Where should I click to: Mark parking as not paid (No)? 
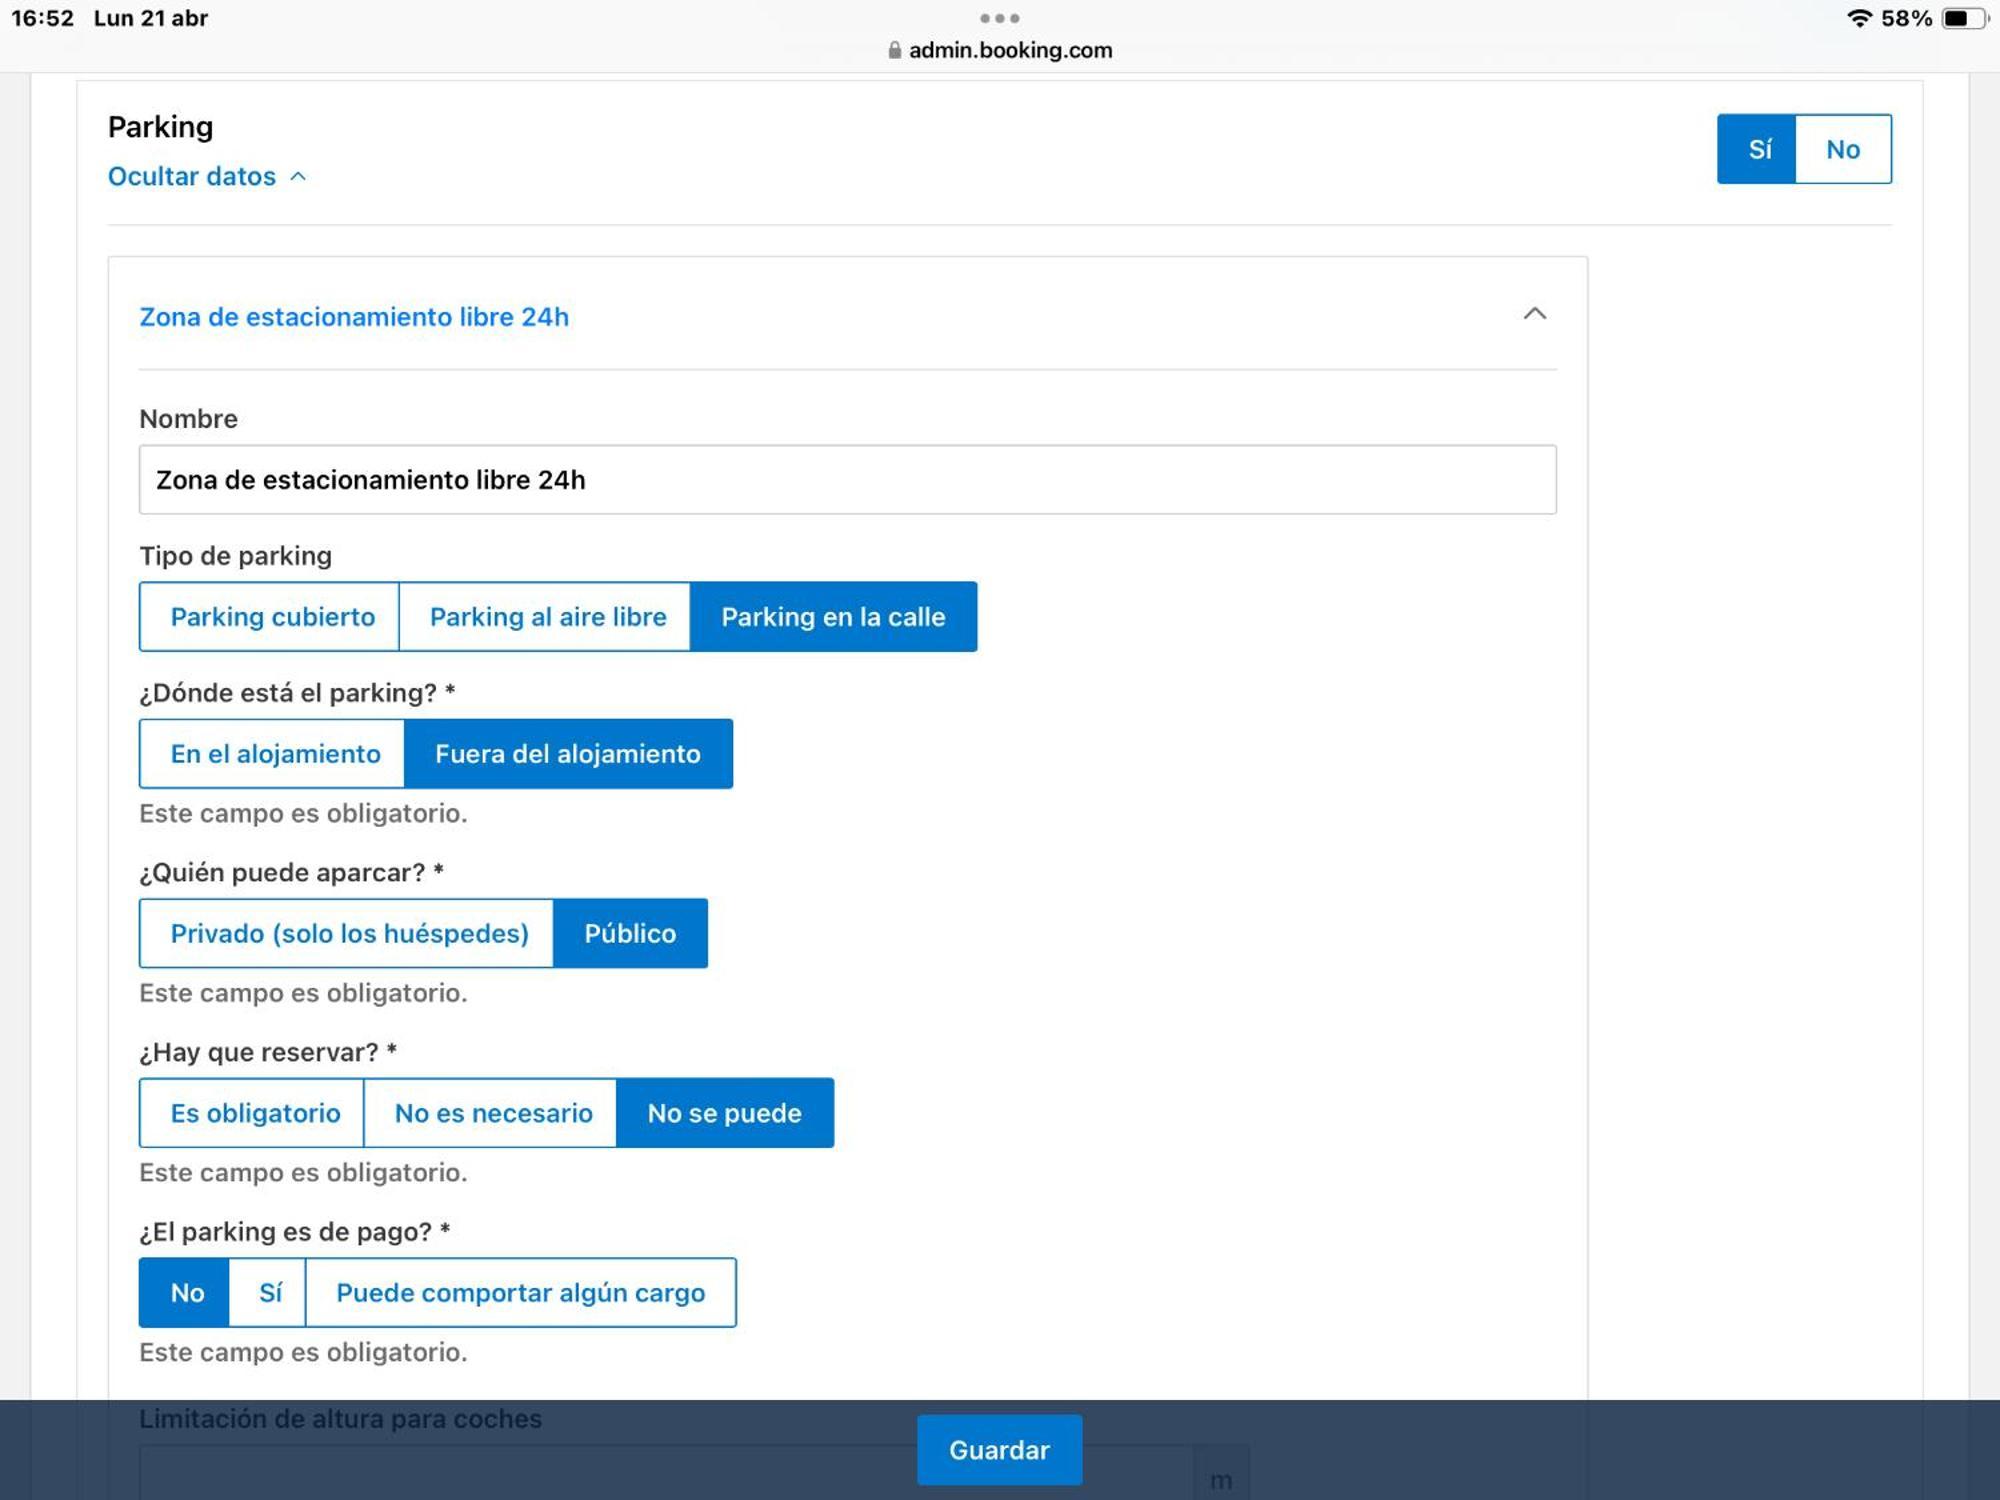pos(186,1293)
